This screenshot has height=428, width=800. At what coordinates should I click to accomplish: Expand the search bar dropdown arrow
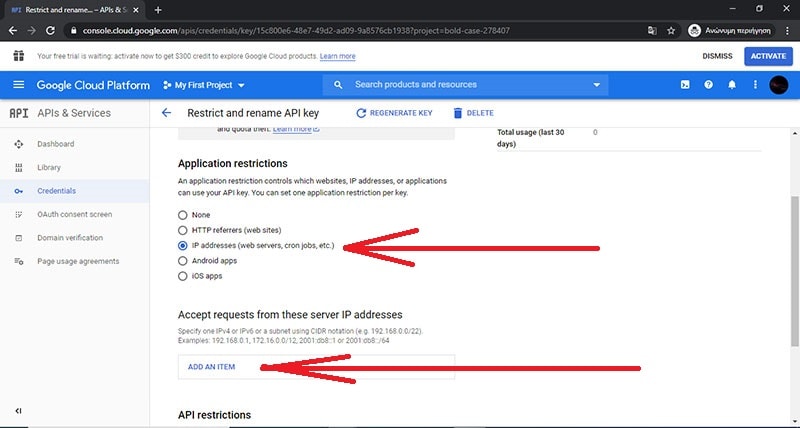click(x=596, y=85)
